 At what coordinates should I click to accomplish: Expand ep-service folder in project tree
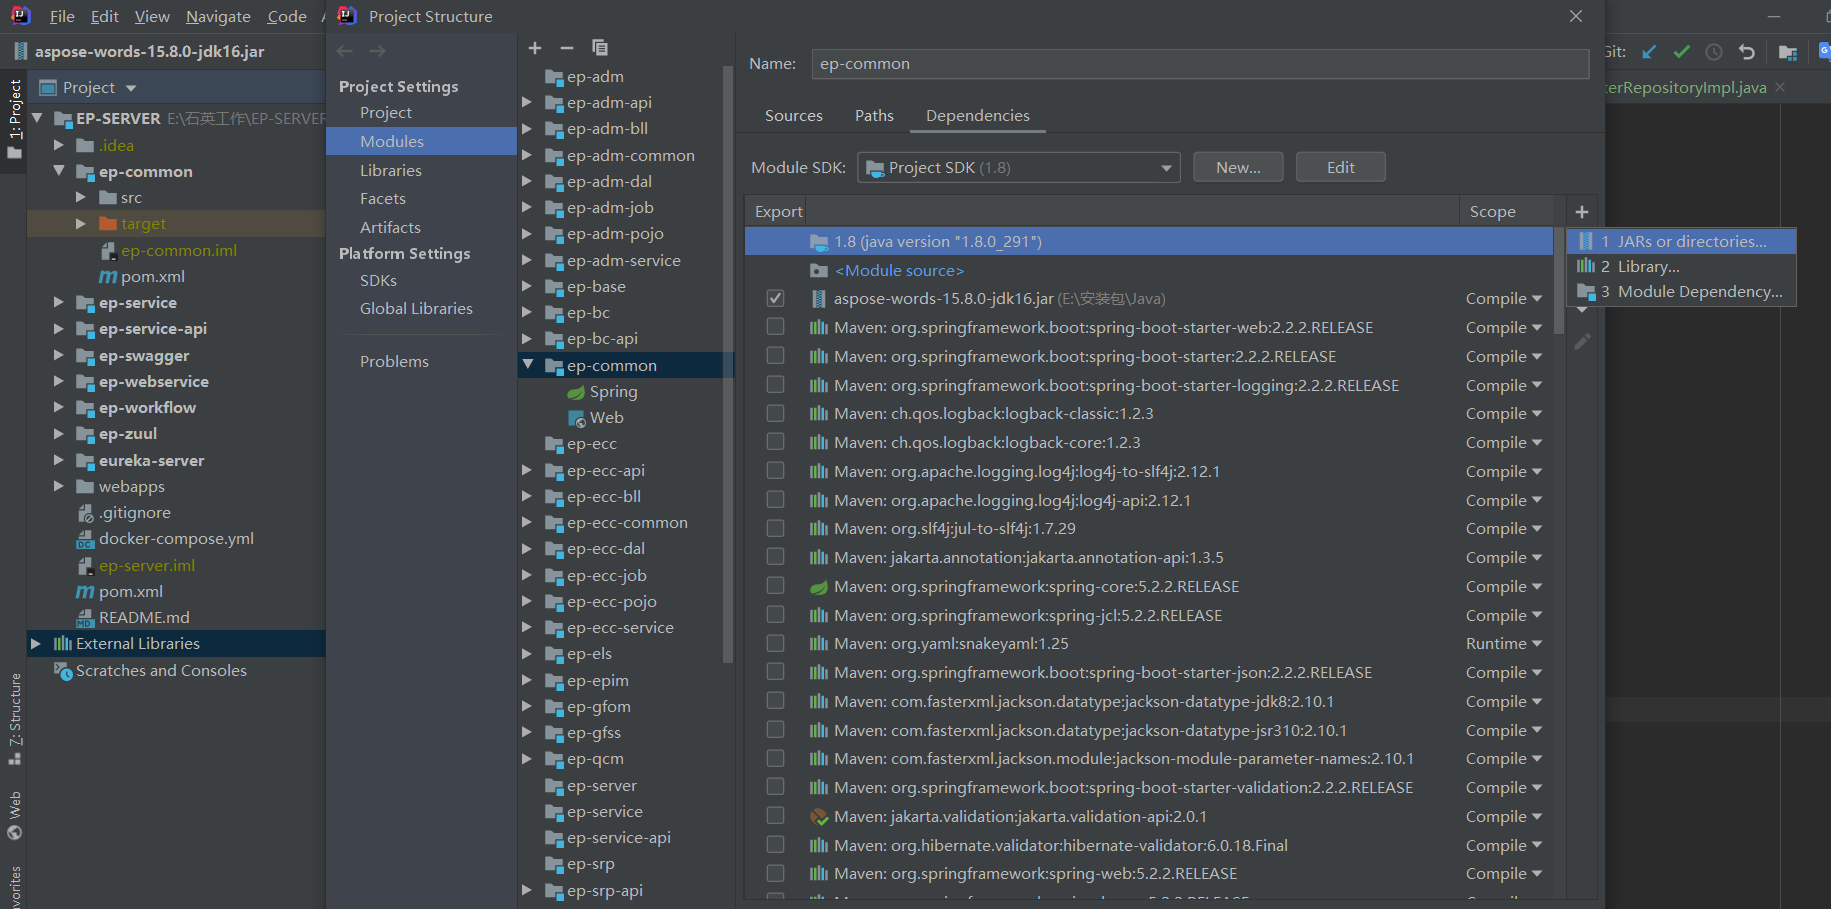pyautogui.click(x=59, y=302)
